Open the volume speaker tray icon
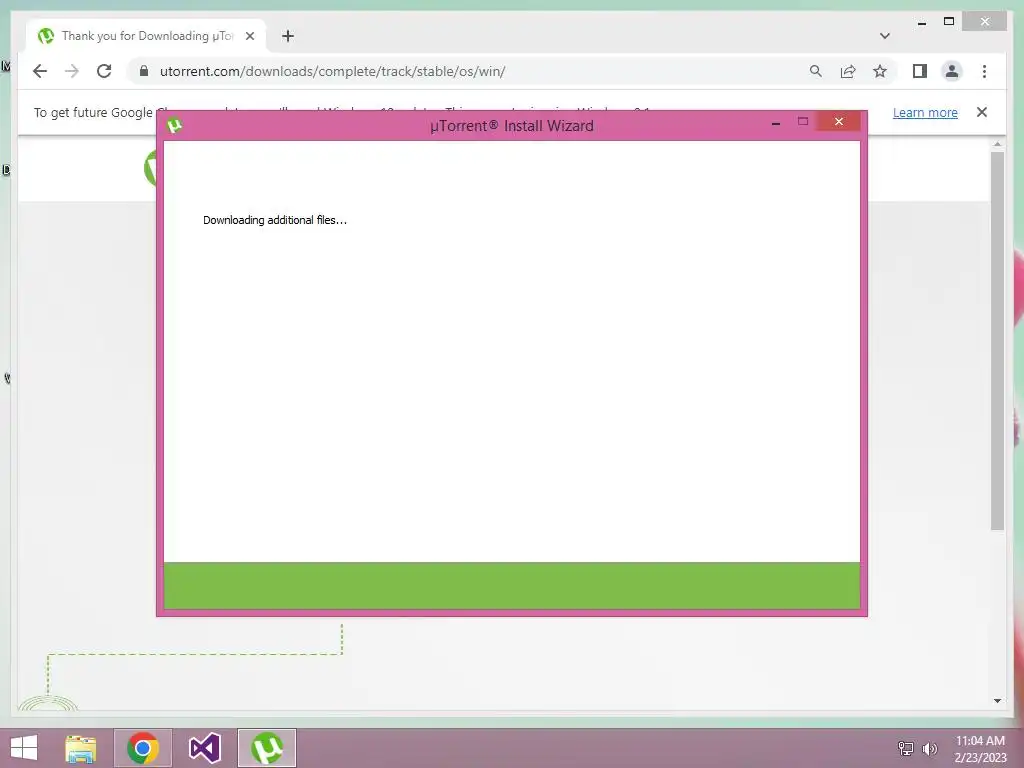The height and width of the screenshot is (768, 1024). (930, 748)
